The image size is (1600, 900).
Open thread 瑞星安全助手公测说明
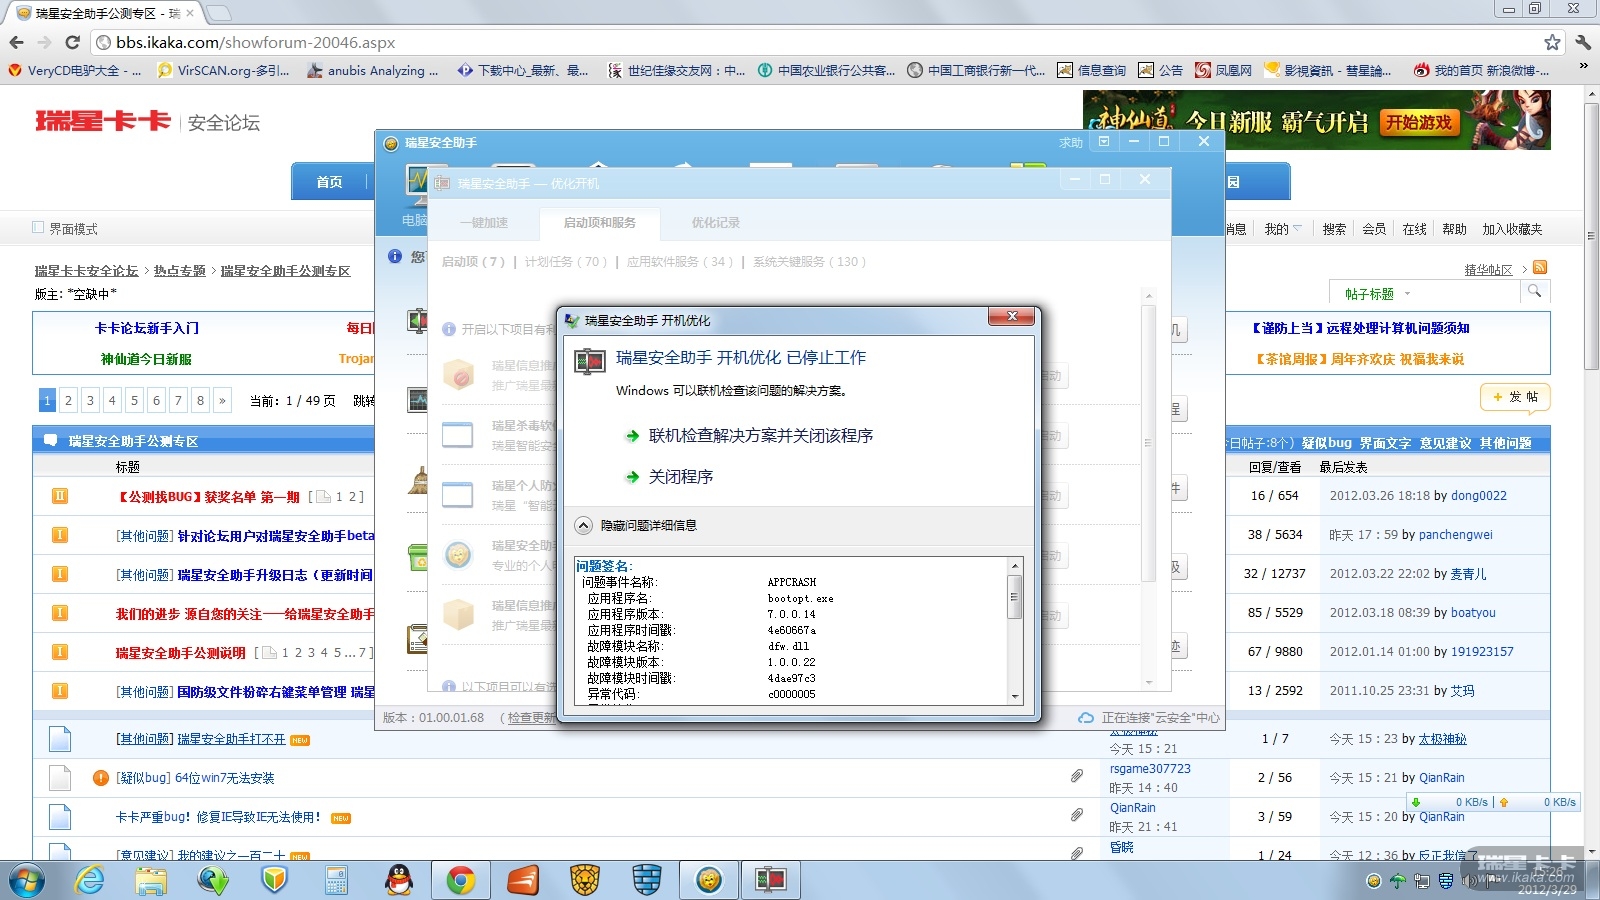coord(181,653)
